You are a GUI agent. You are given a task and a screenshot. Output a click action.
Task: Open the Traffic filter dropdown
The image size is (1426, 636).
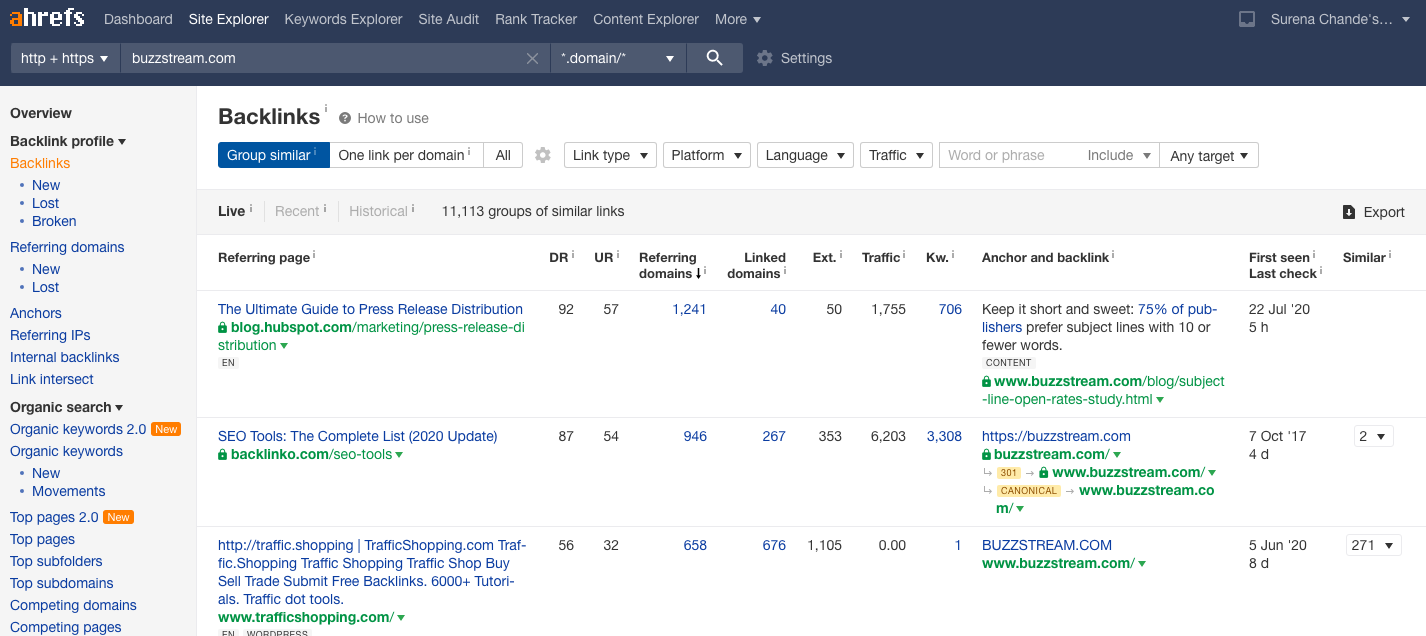(x=896, y=155)
